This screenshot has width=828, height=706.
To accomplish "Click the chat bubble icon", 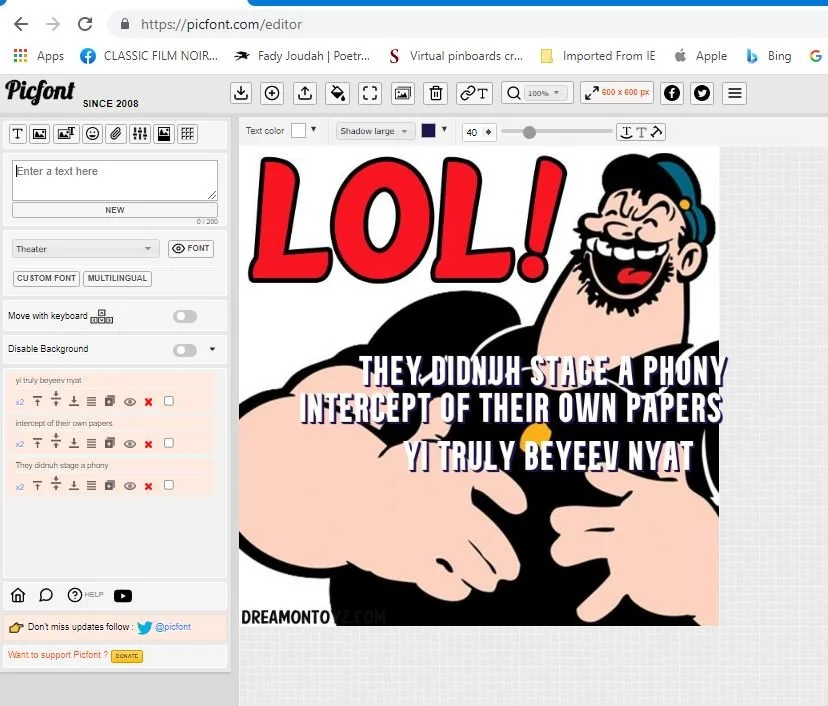I will point(46,595).
